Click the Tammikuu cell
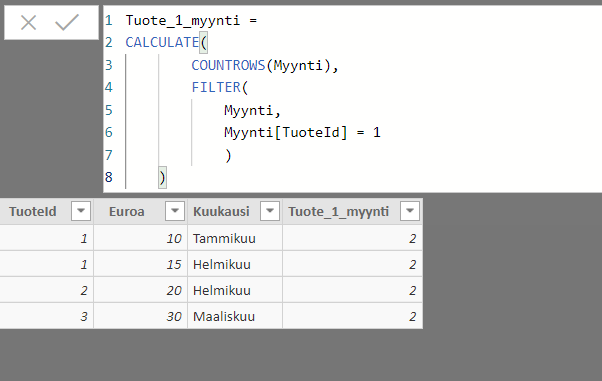 [x=235, y=239]
